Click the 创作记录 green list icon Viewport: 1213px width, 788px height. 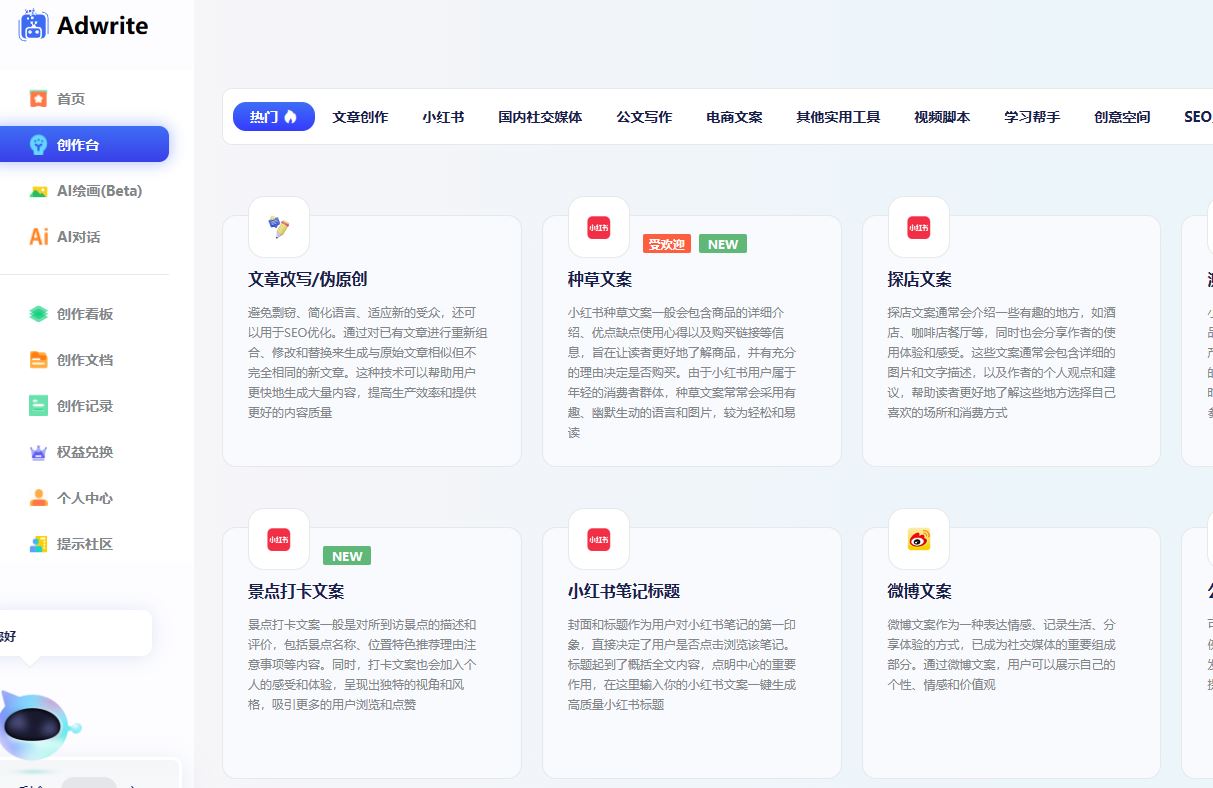[38, 406]
